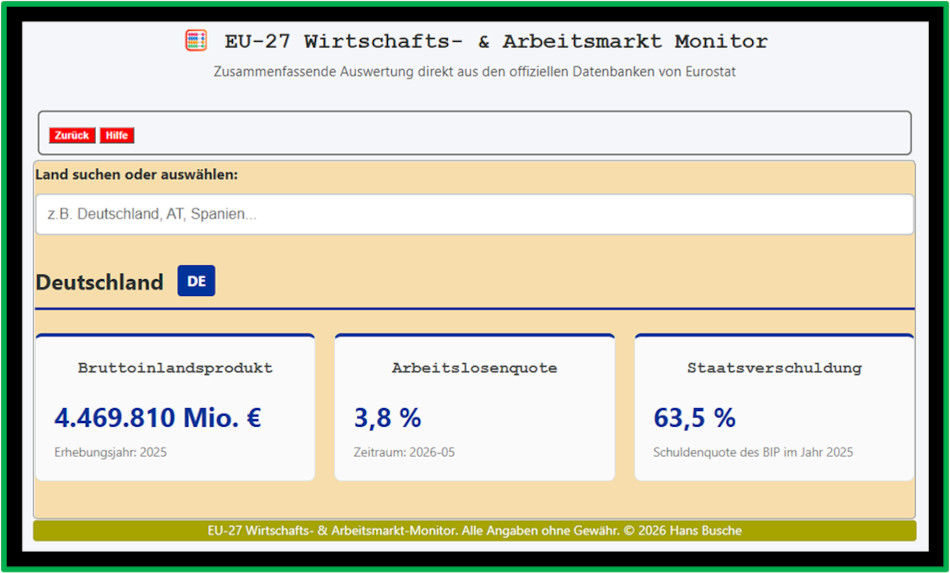The width and height of the screenshot is (950, 573).
Task: Click the text Erhebungsjahr: 2025
Action: click(110, 452)
